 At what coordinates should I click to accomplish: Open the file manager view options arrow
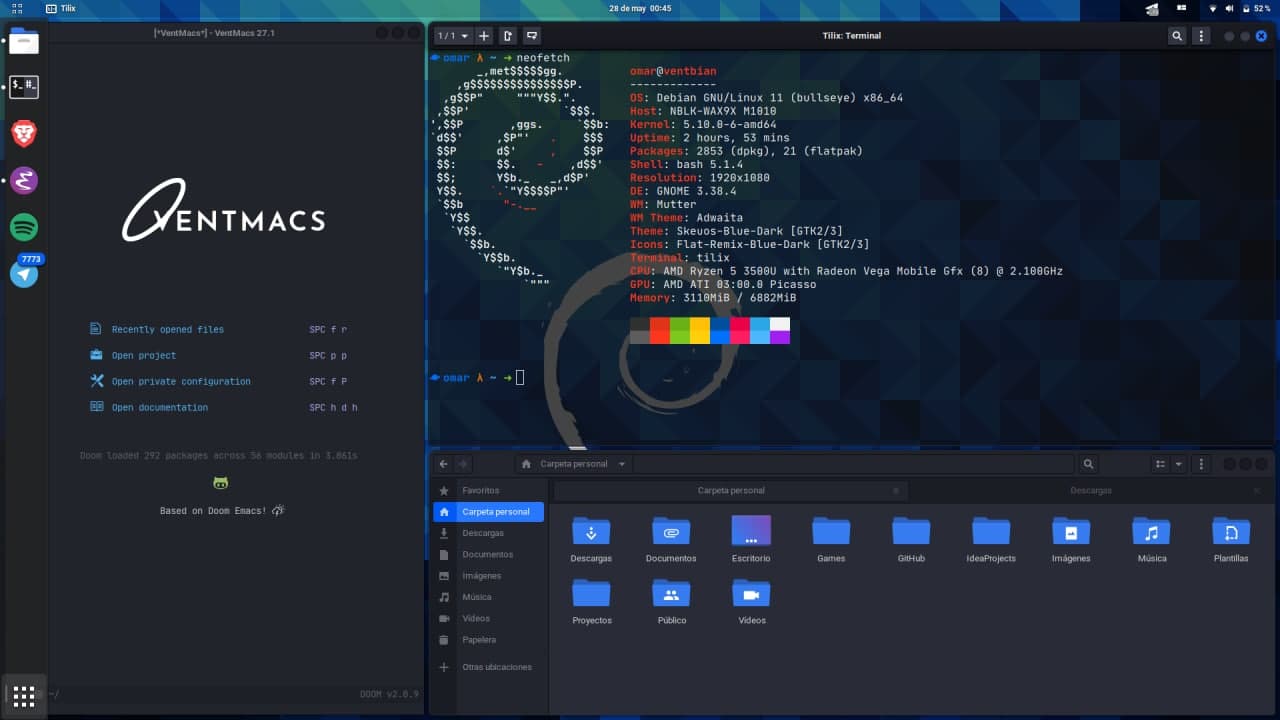tap(1179, 464)
